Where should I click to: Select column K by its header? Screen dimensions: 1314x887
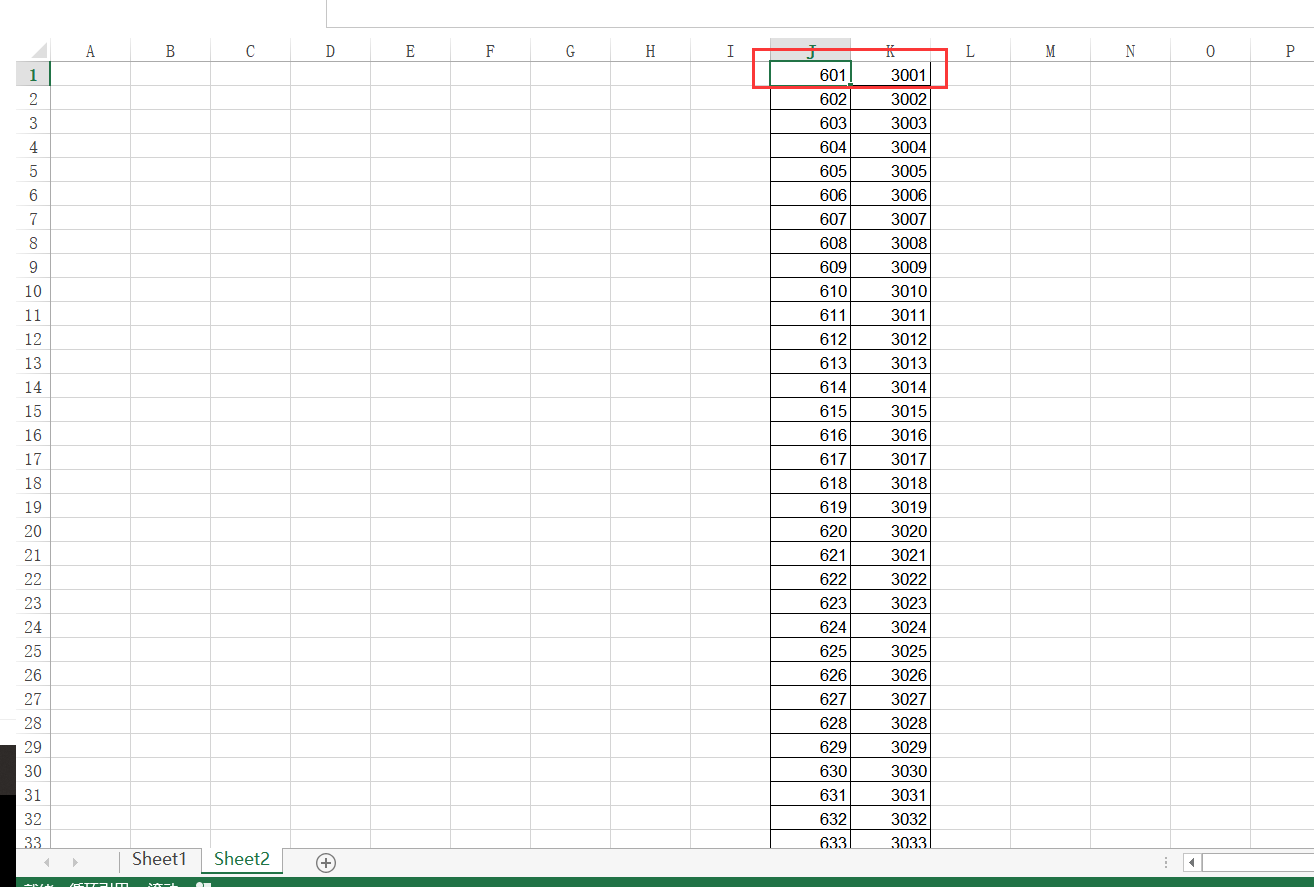(x=890, y=50)
